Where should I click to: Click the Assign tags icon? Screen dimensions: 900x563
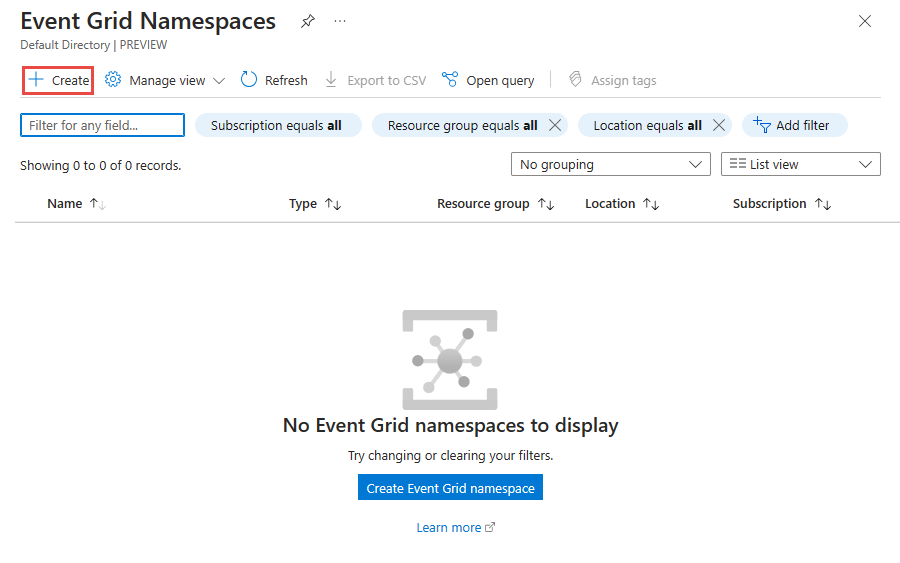[x=575, y=79]
